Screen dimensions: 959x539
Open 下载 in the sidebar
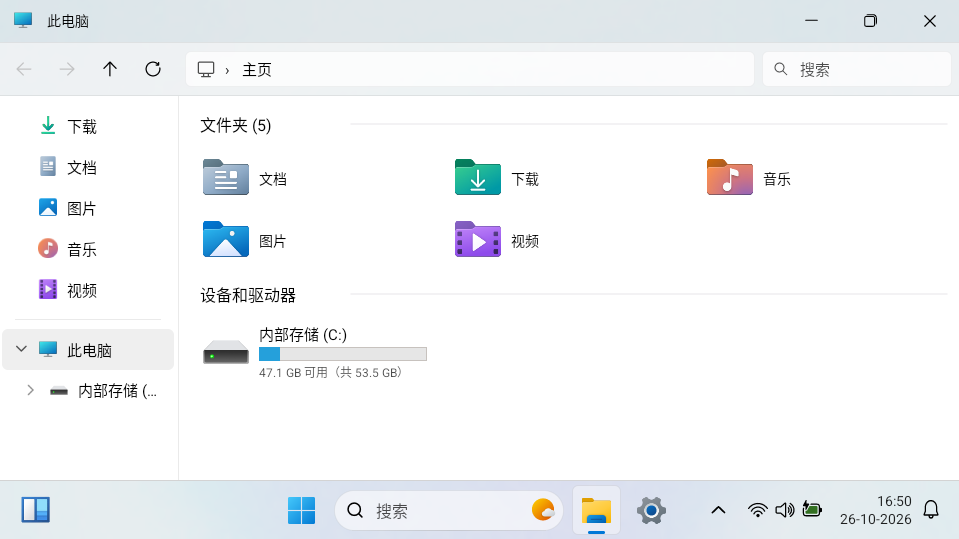pos(82,127)
